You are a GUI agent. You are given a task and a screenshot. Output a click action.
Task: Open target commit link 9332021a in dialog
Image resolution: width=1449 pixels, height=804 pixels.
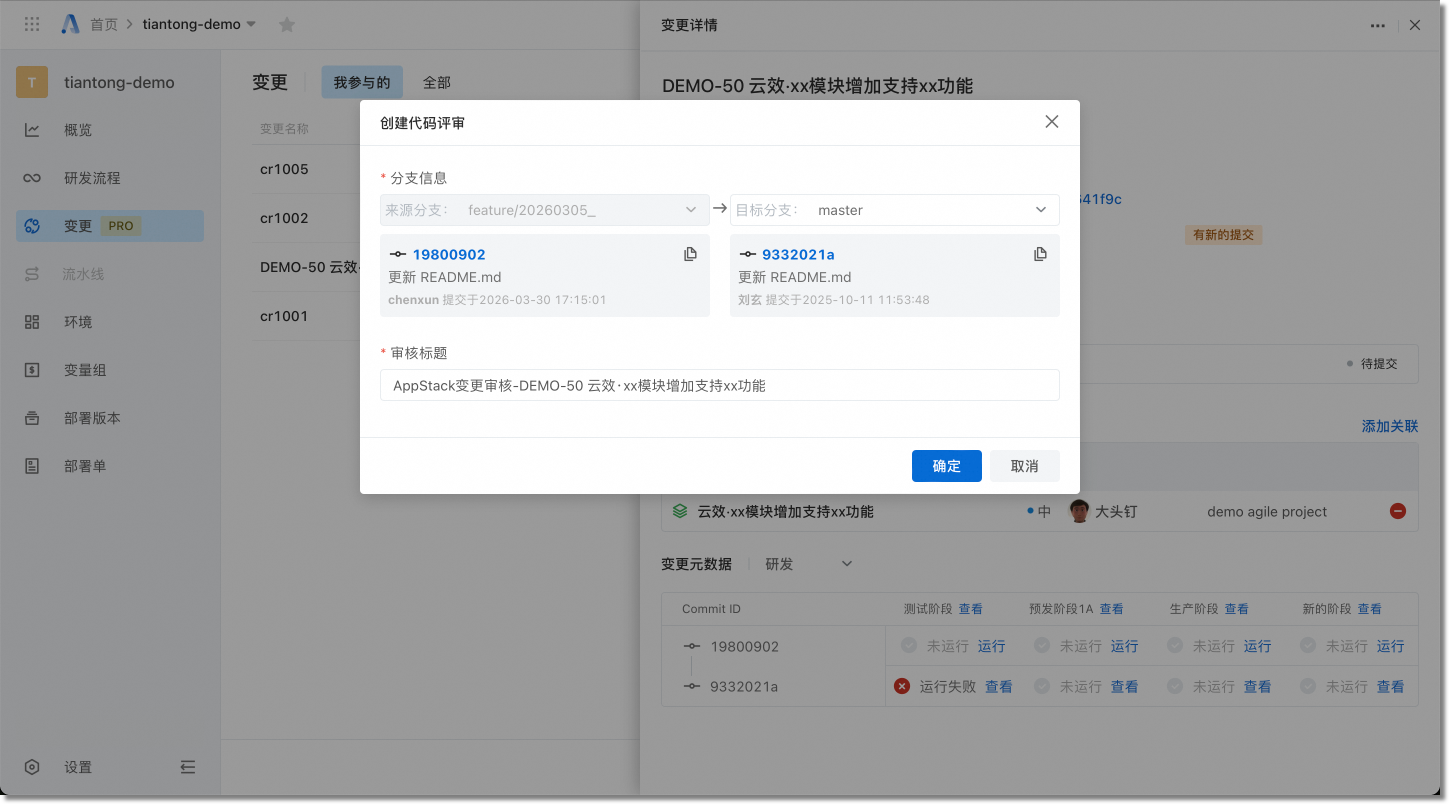point(798,255)
